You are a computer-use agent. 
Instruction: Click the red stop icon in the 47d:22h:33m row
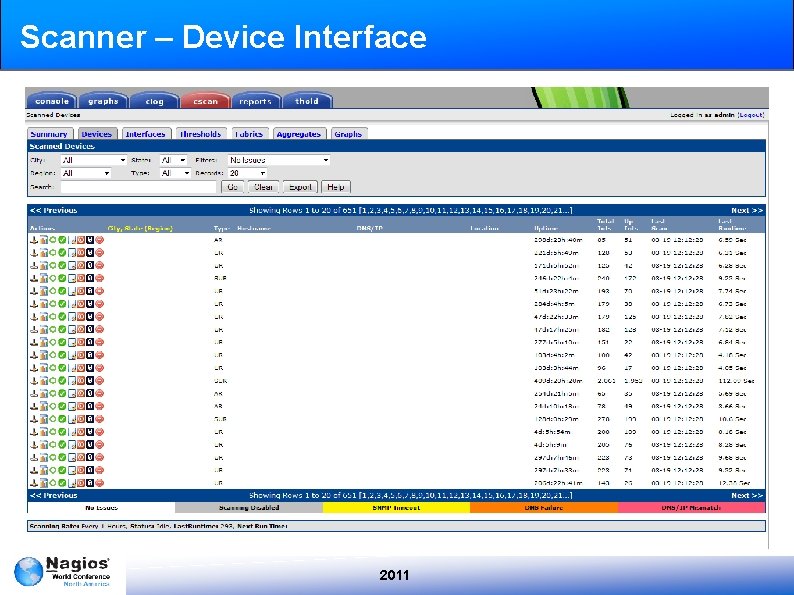pyautogui.click(x=99, y=316)
